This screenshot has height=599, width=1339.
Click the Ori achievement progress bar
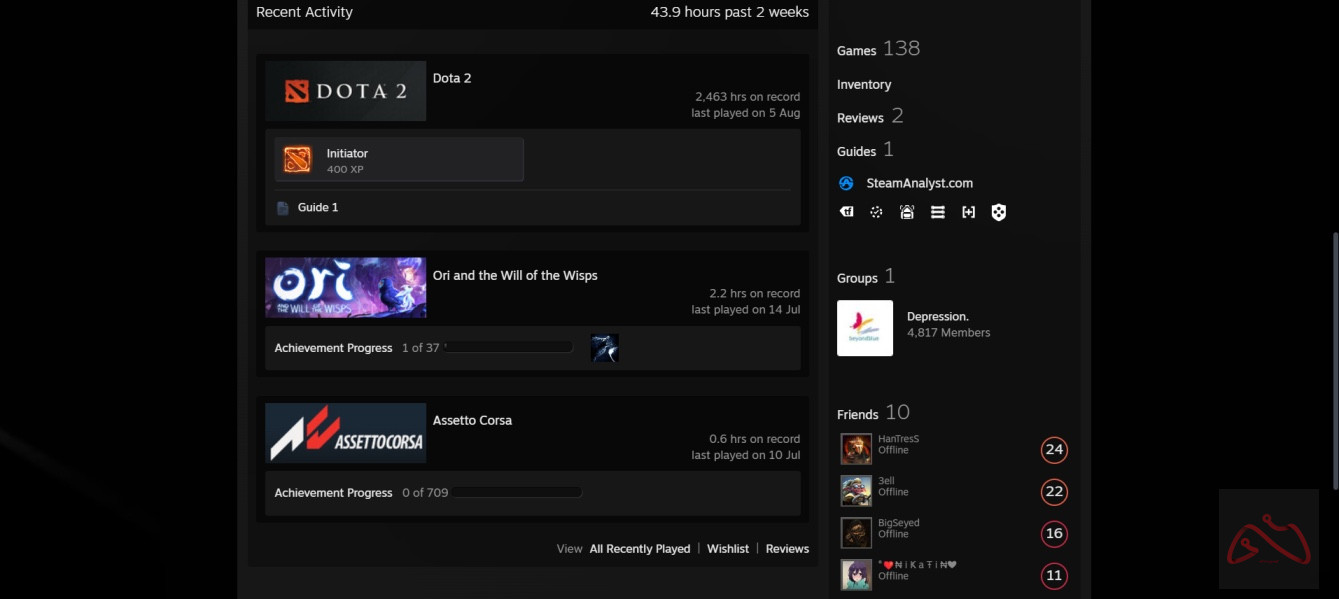[509, 348]
